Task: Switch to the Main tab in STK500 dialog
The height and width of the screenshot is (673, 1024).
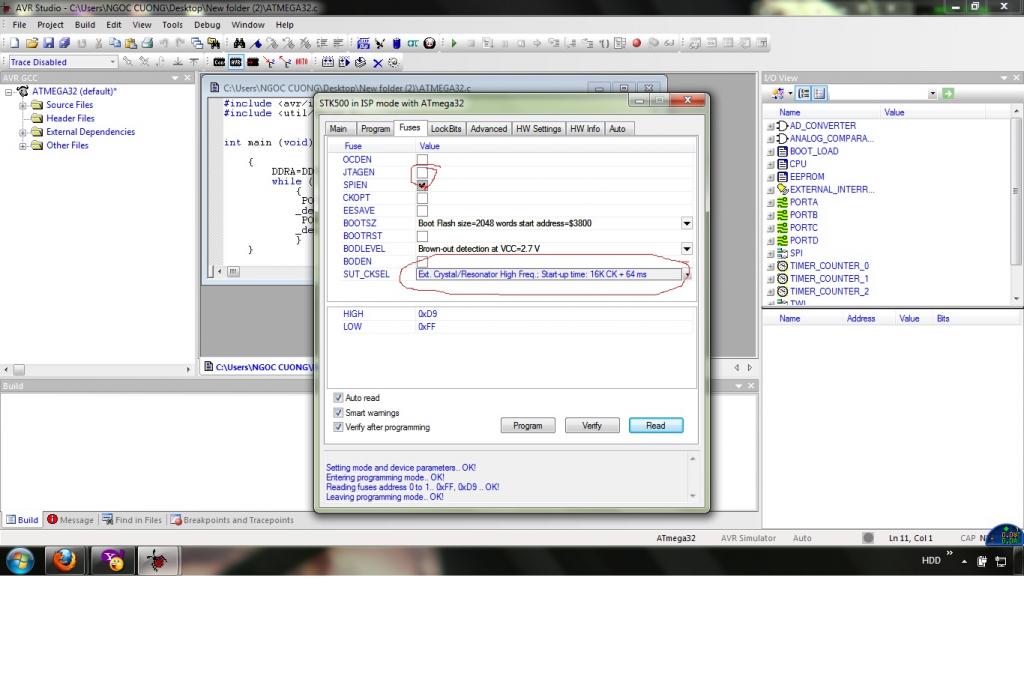Action: 338,129
